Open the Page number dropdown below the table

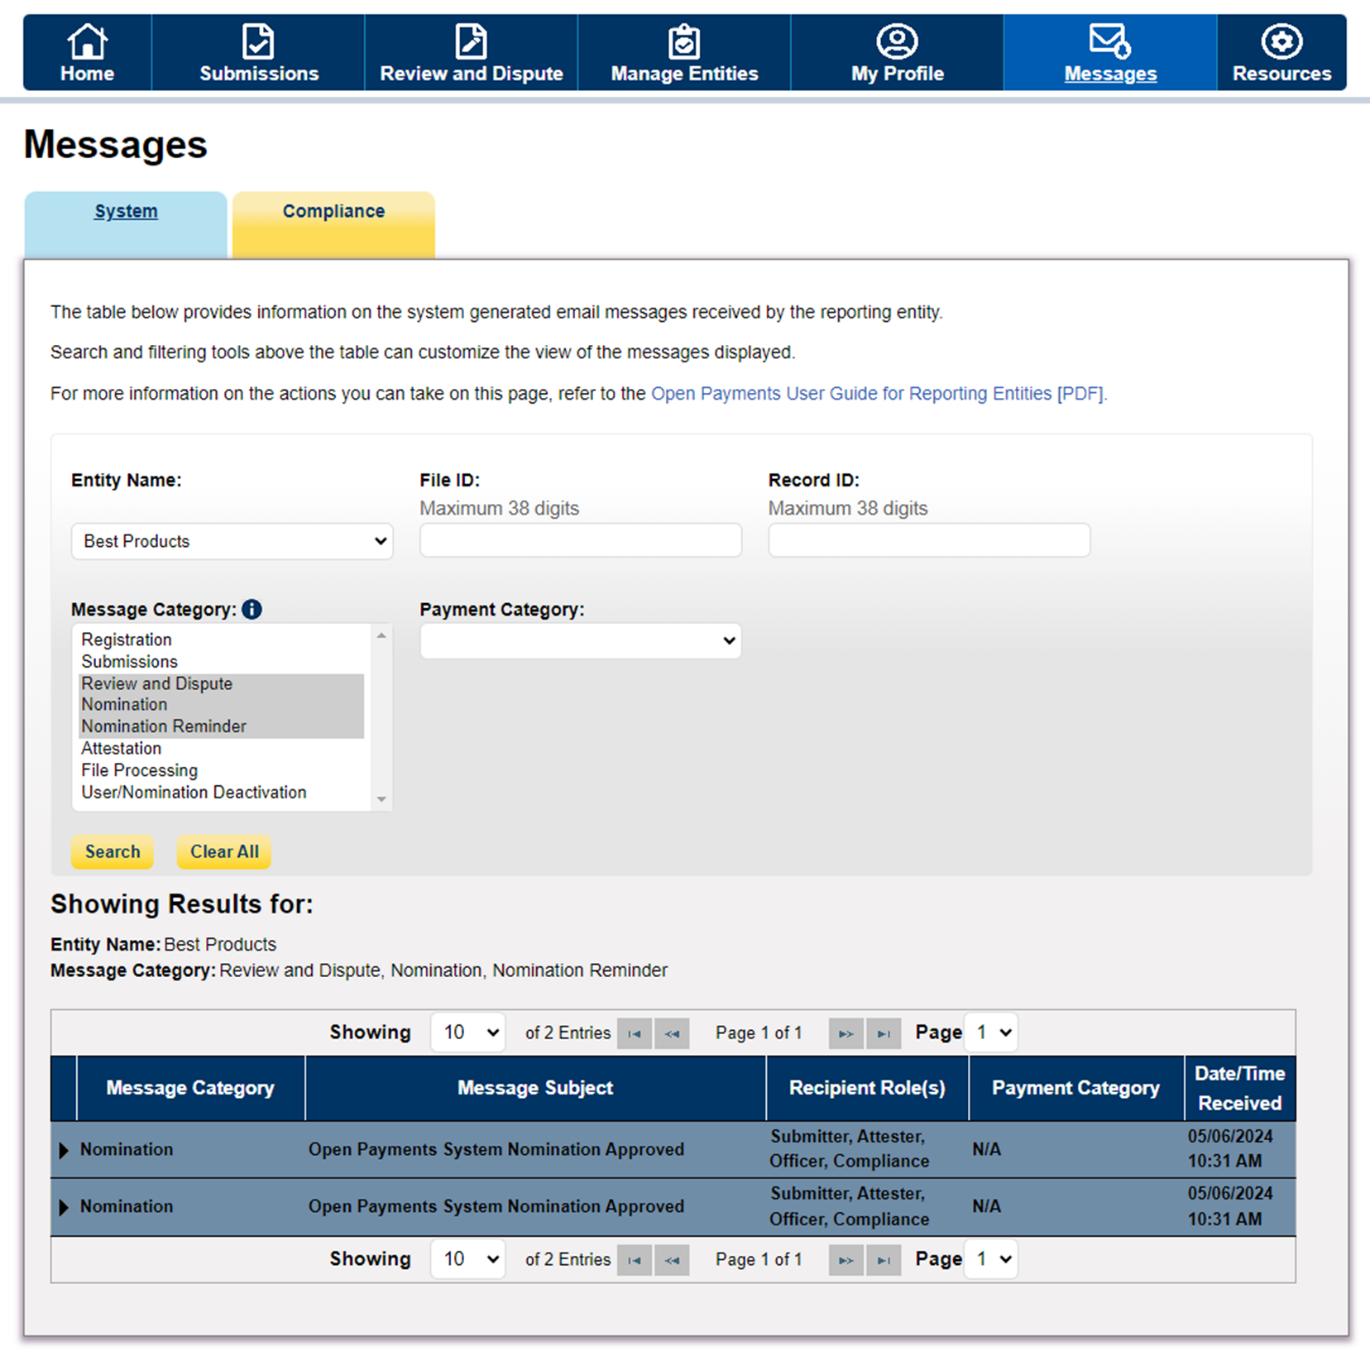pyautogui.click(x=993, y=1260)
